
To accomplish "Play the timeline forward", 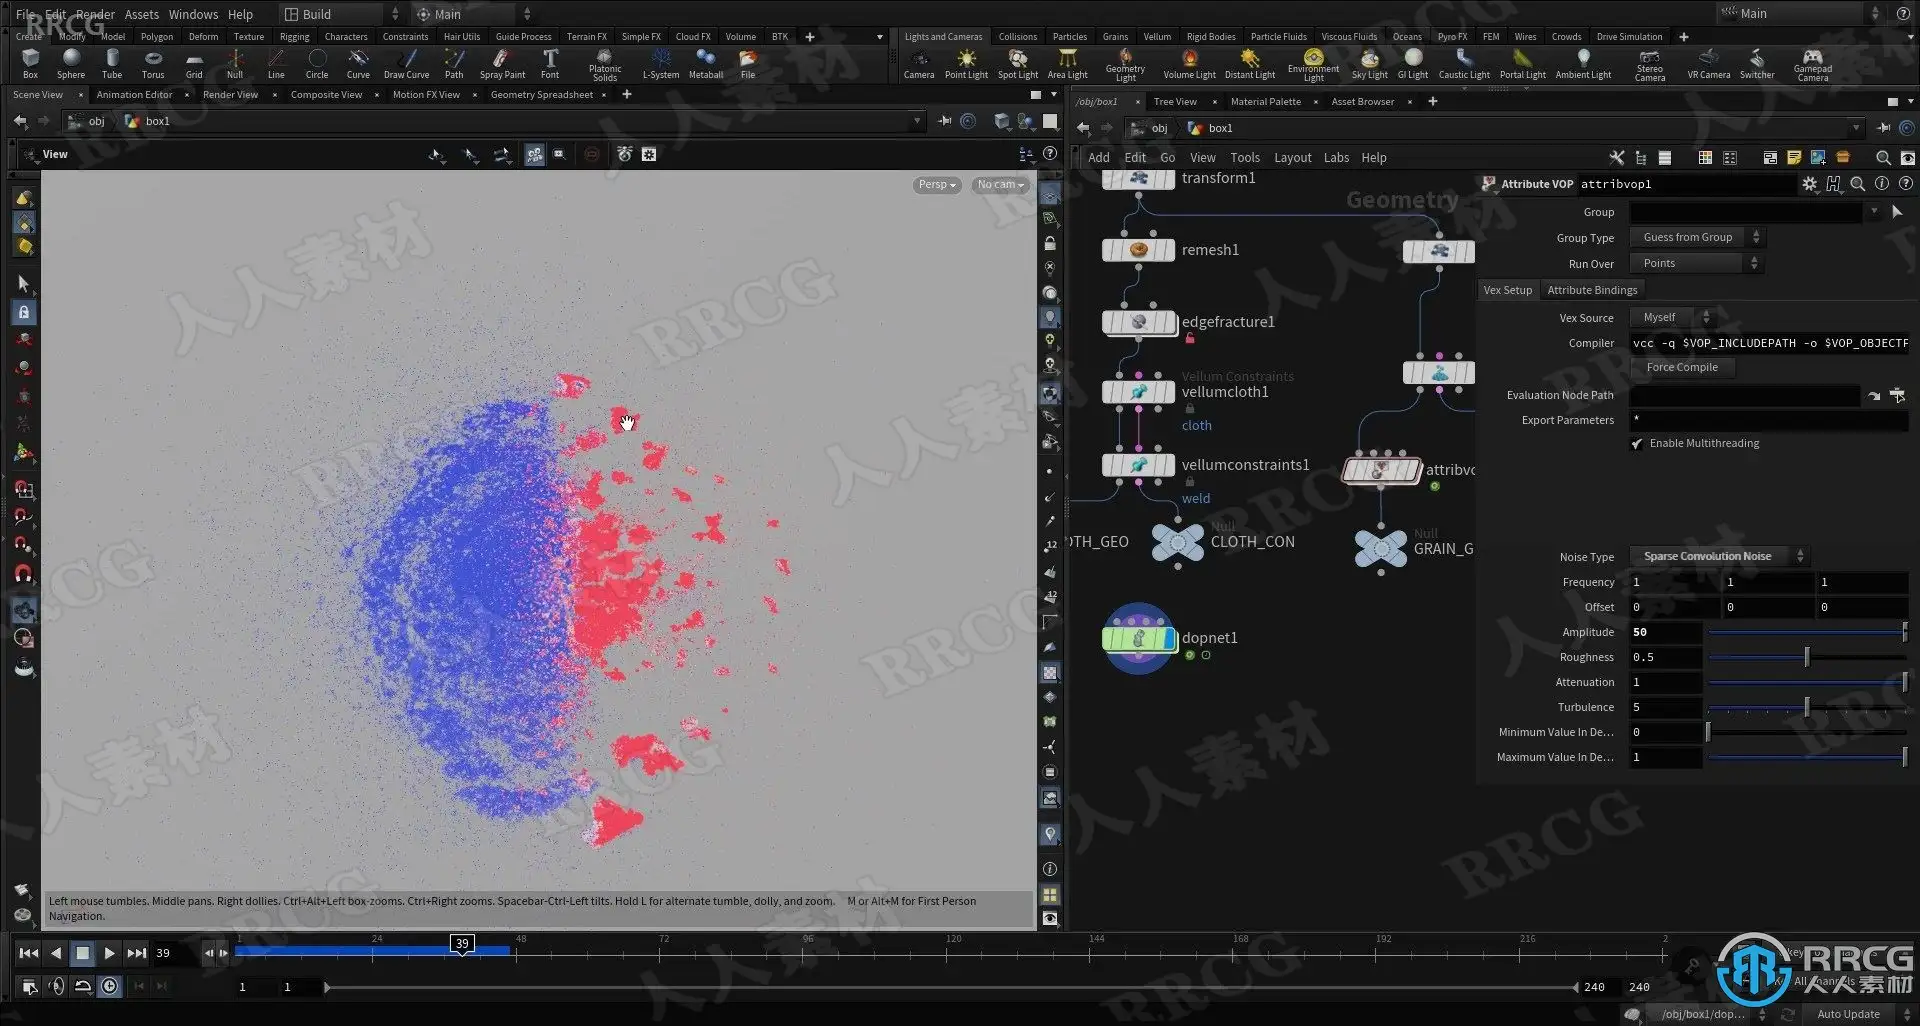I will (109, 953).
